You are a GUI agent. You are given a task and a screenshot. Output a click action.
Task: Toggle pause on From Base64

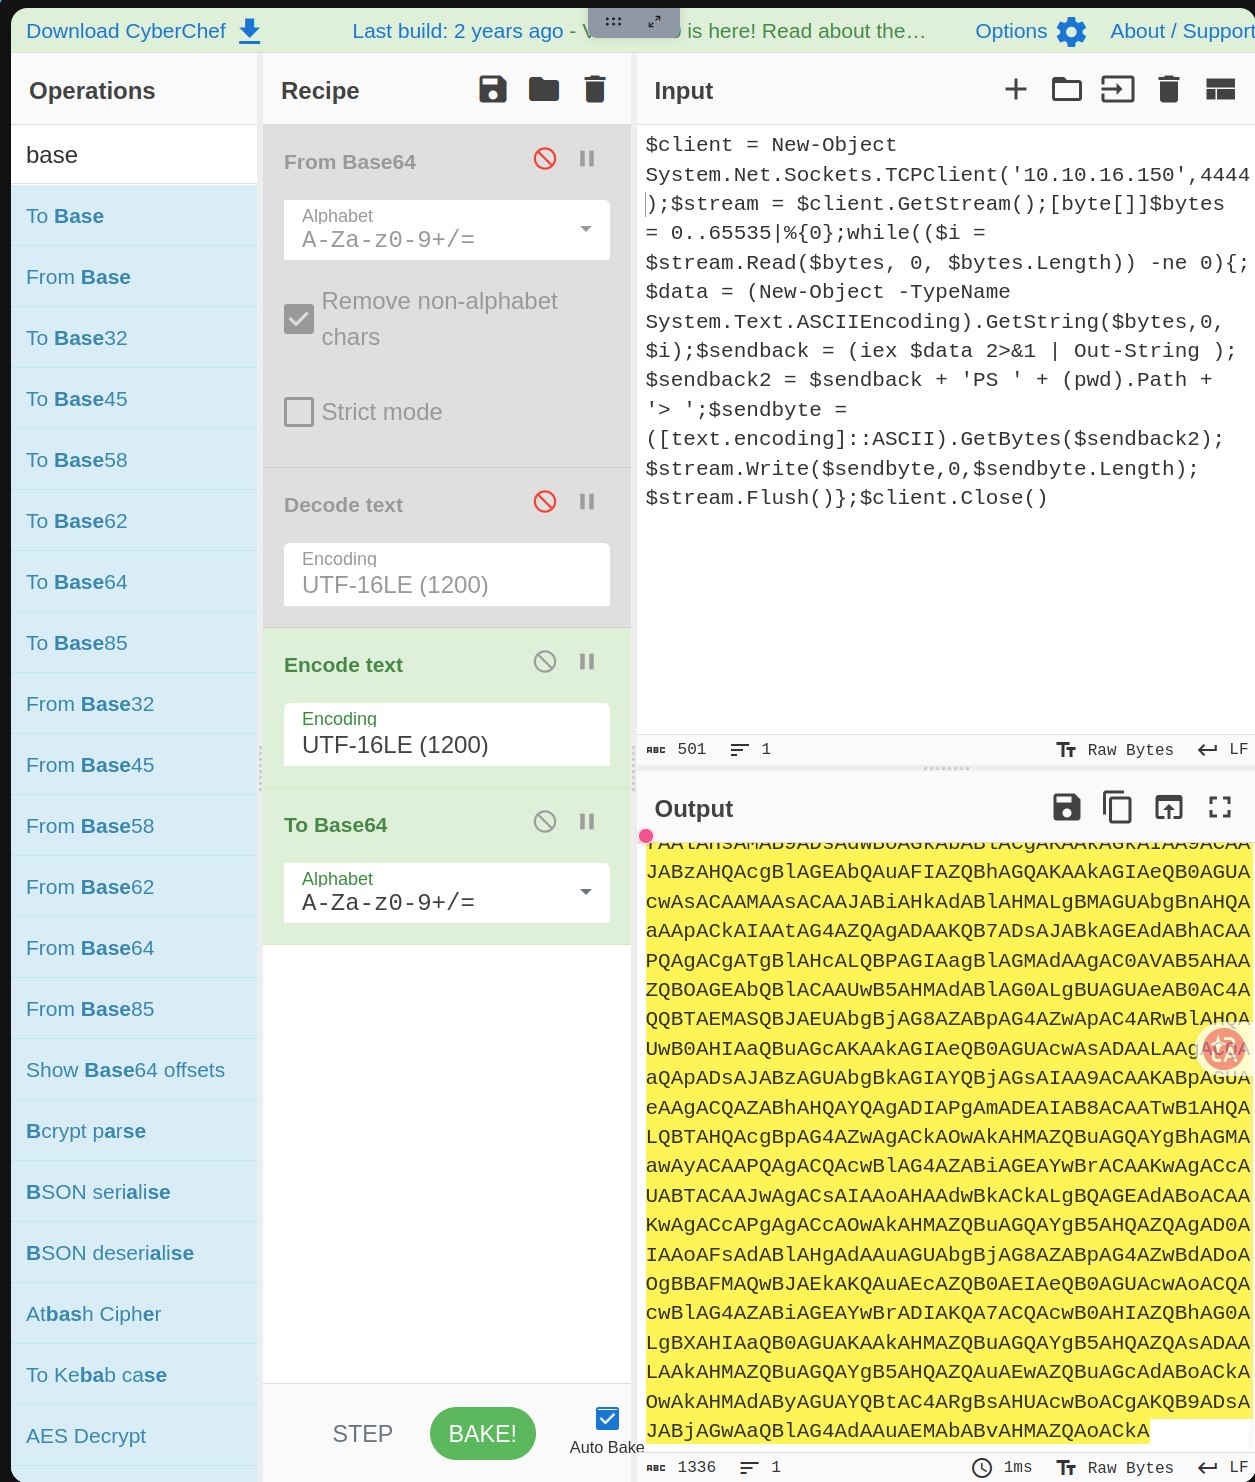click(587, 158)
